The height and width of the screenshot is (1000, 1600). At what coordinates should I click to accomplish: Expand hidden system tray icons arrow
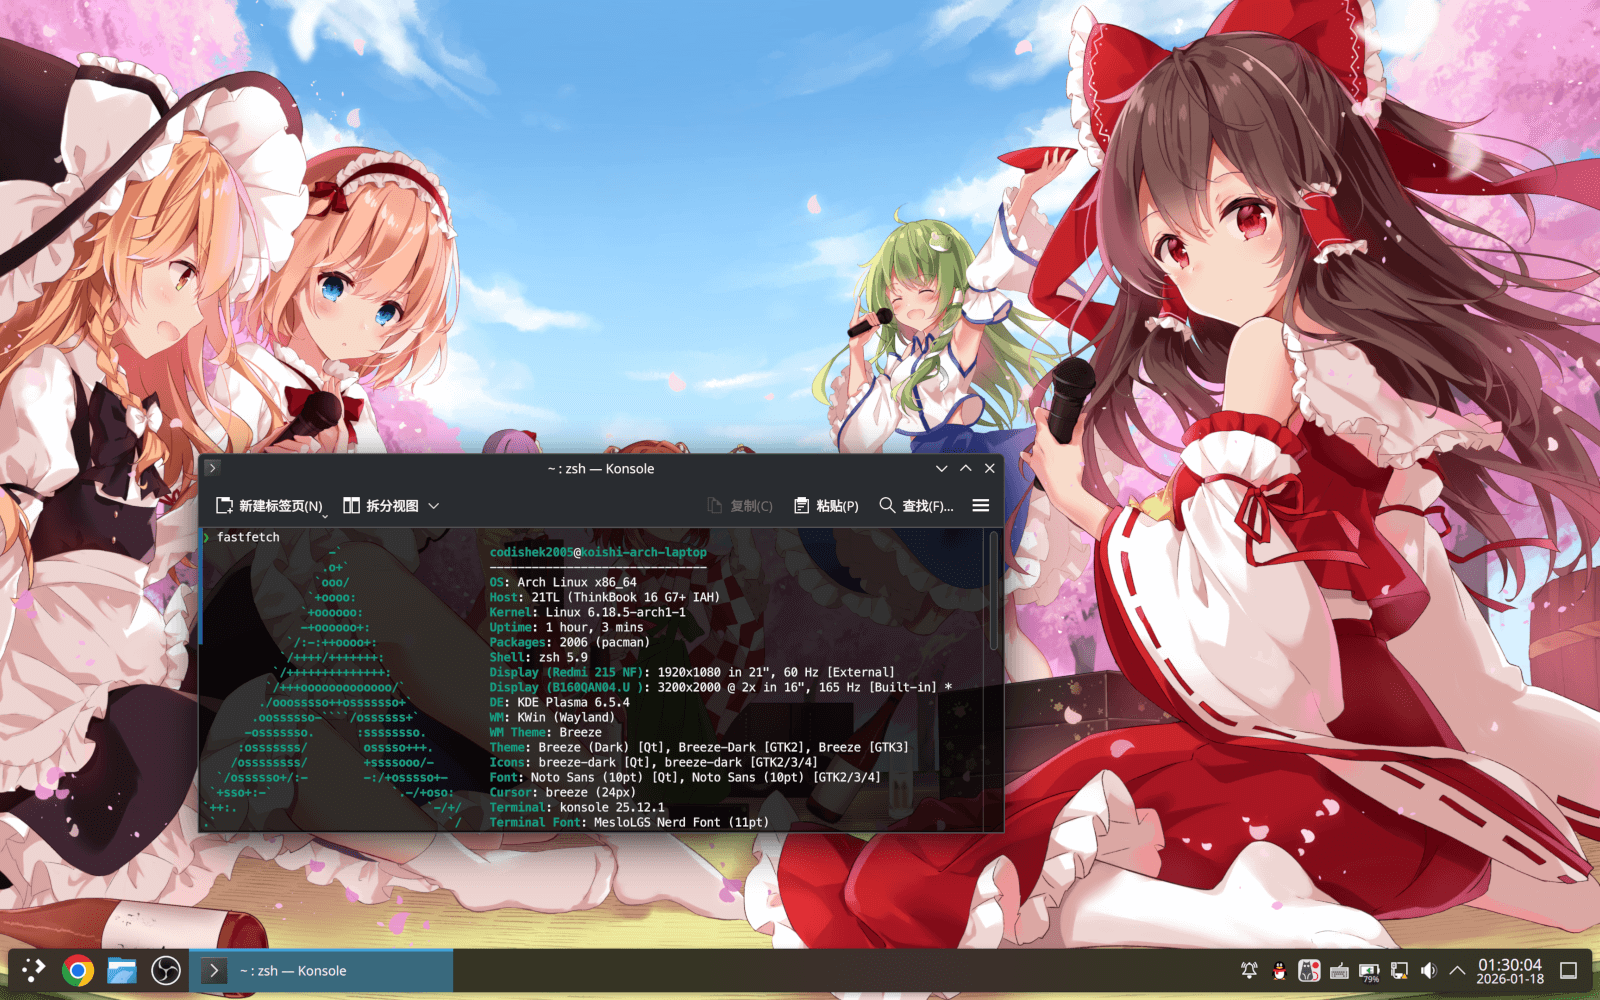pos(1457,970)
